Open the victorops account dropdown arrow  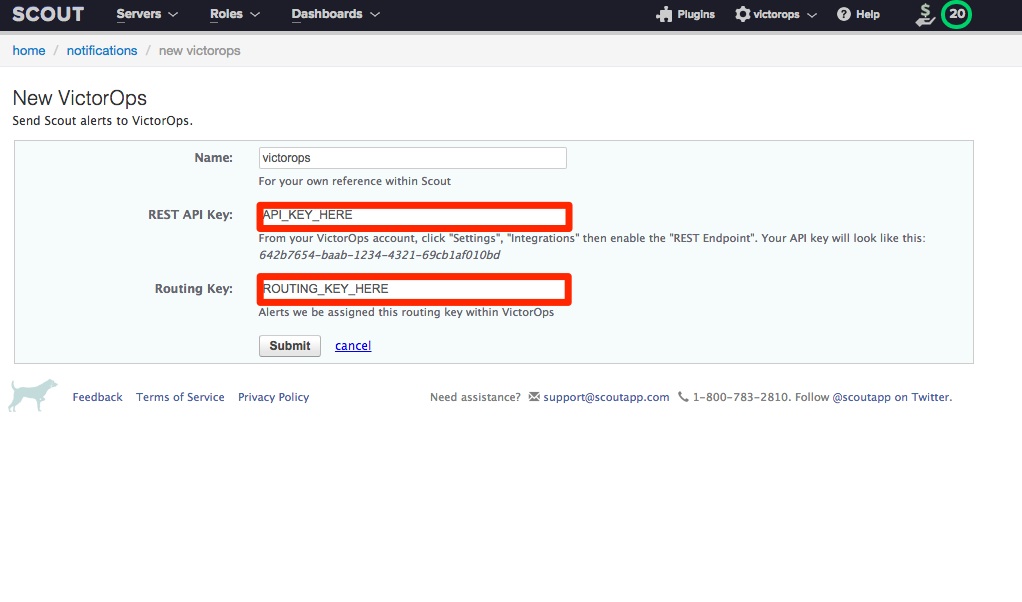tap(811, 15)
